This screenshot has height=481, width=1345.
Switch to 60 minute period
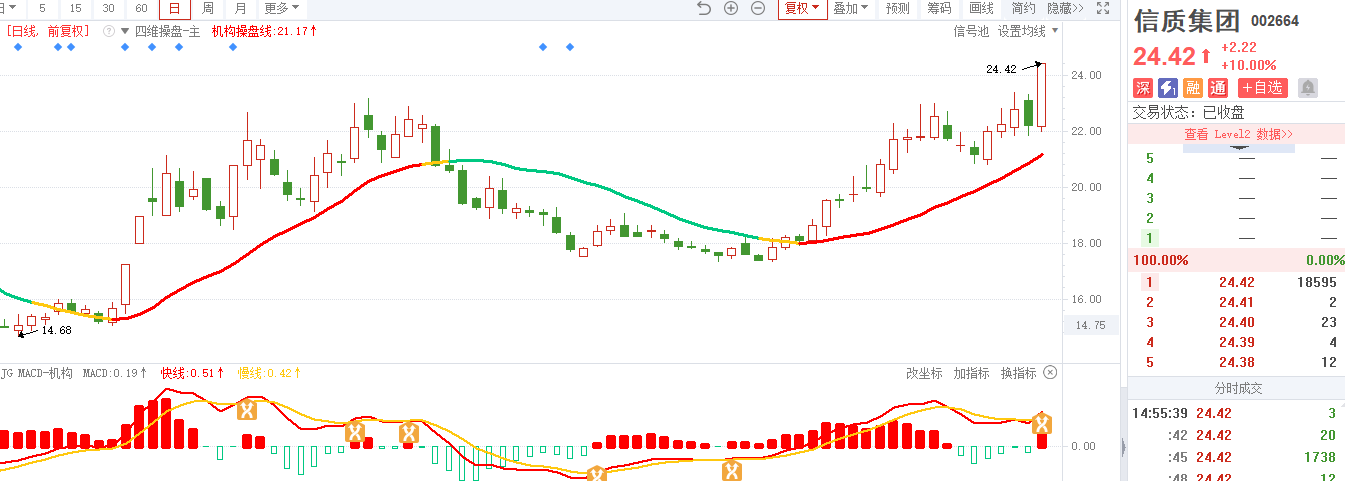(x=141, y=8)
